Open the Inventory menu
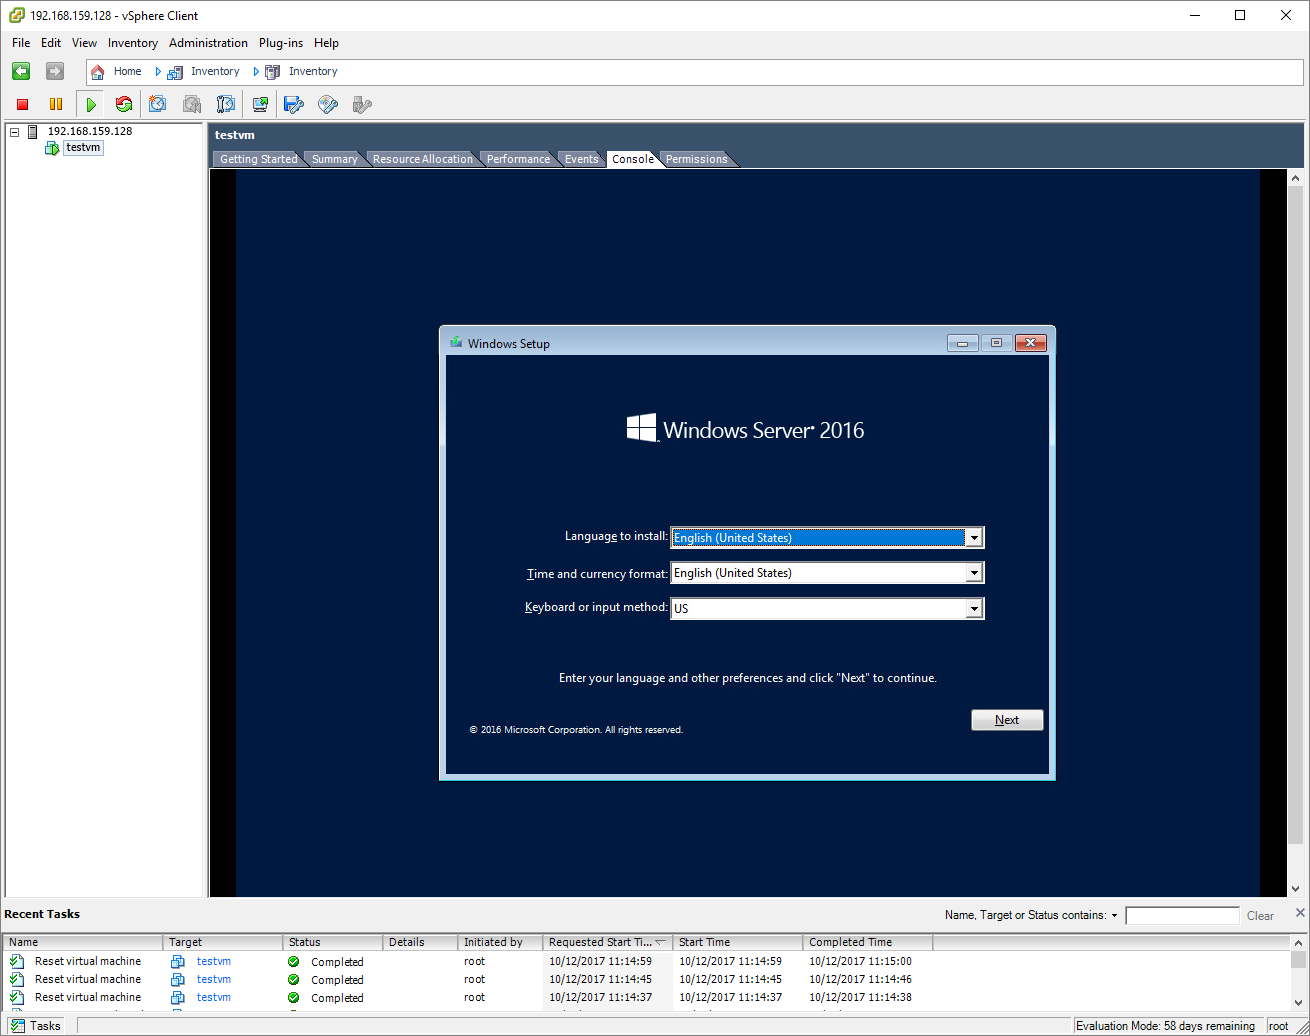1310x1036 pixels. click(133, 43)
